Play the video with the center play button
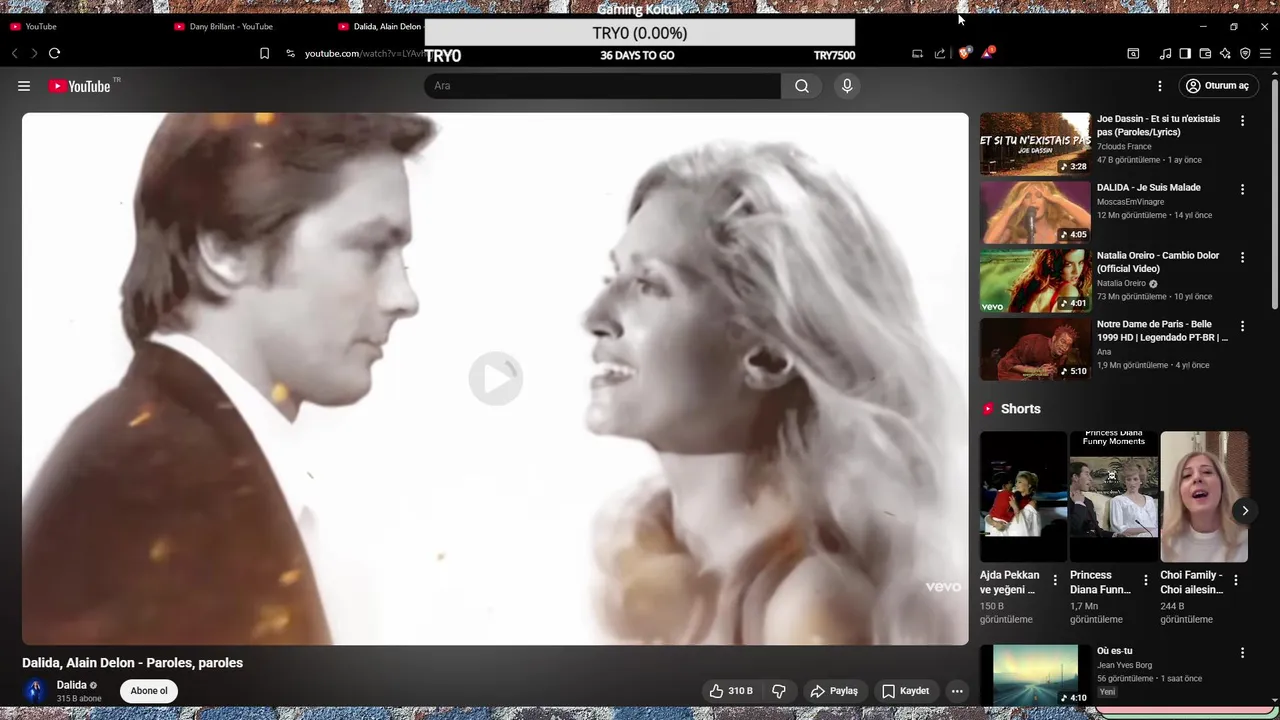 496,378
